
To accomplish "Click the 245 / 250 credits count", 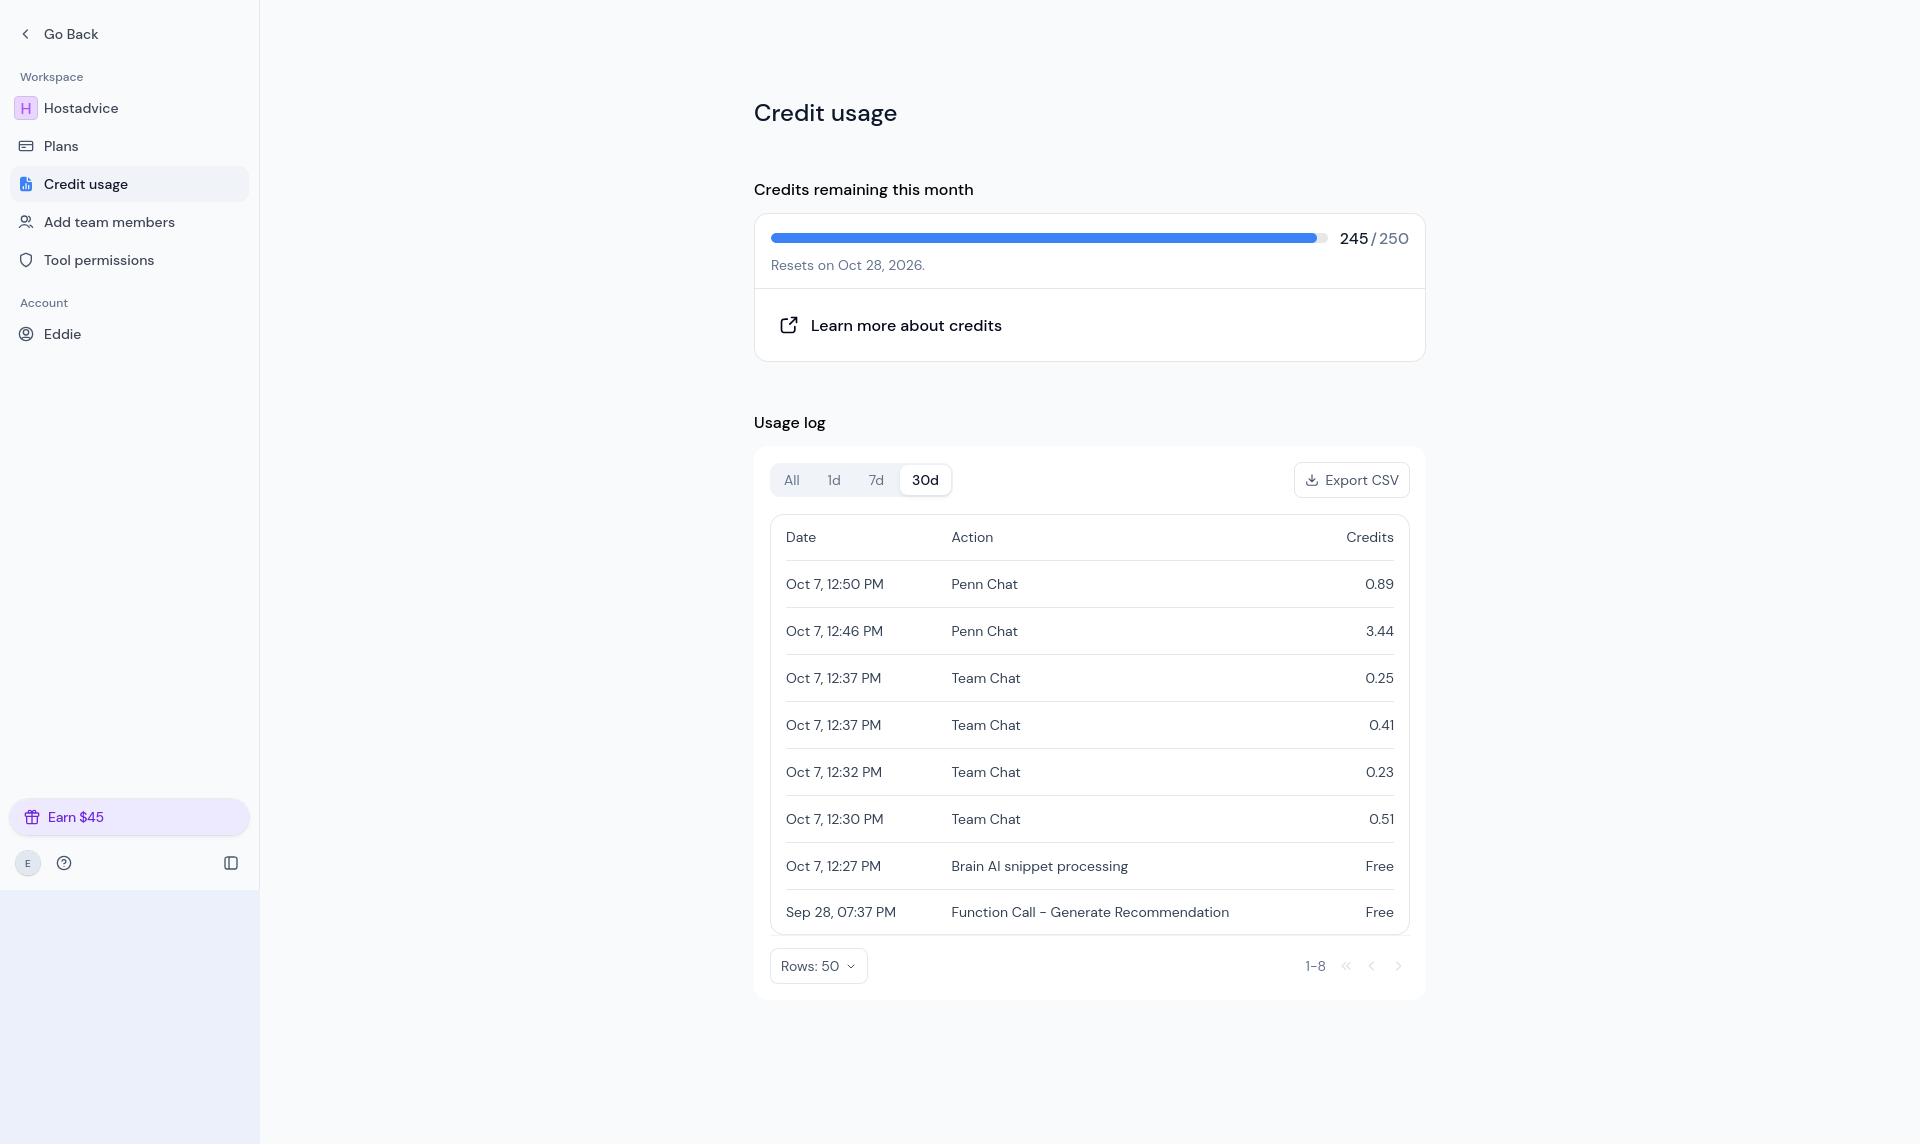I will coord(1374,239).
